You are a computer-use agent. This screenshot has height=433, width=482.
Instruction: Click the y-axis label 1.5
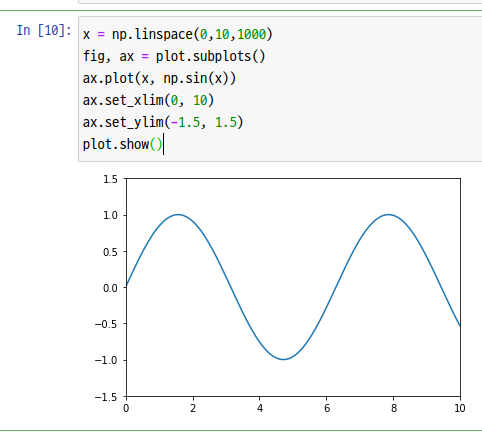tap(110, 179)
